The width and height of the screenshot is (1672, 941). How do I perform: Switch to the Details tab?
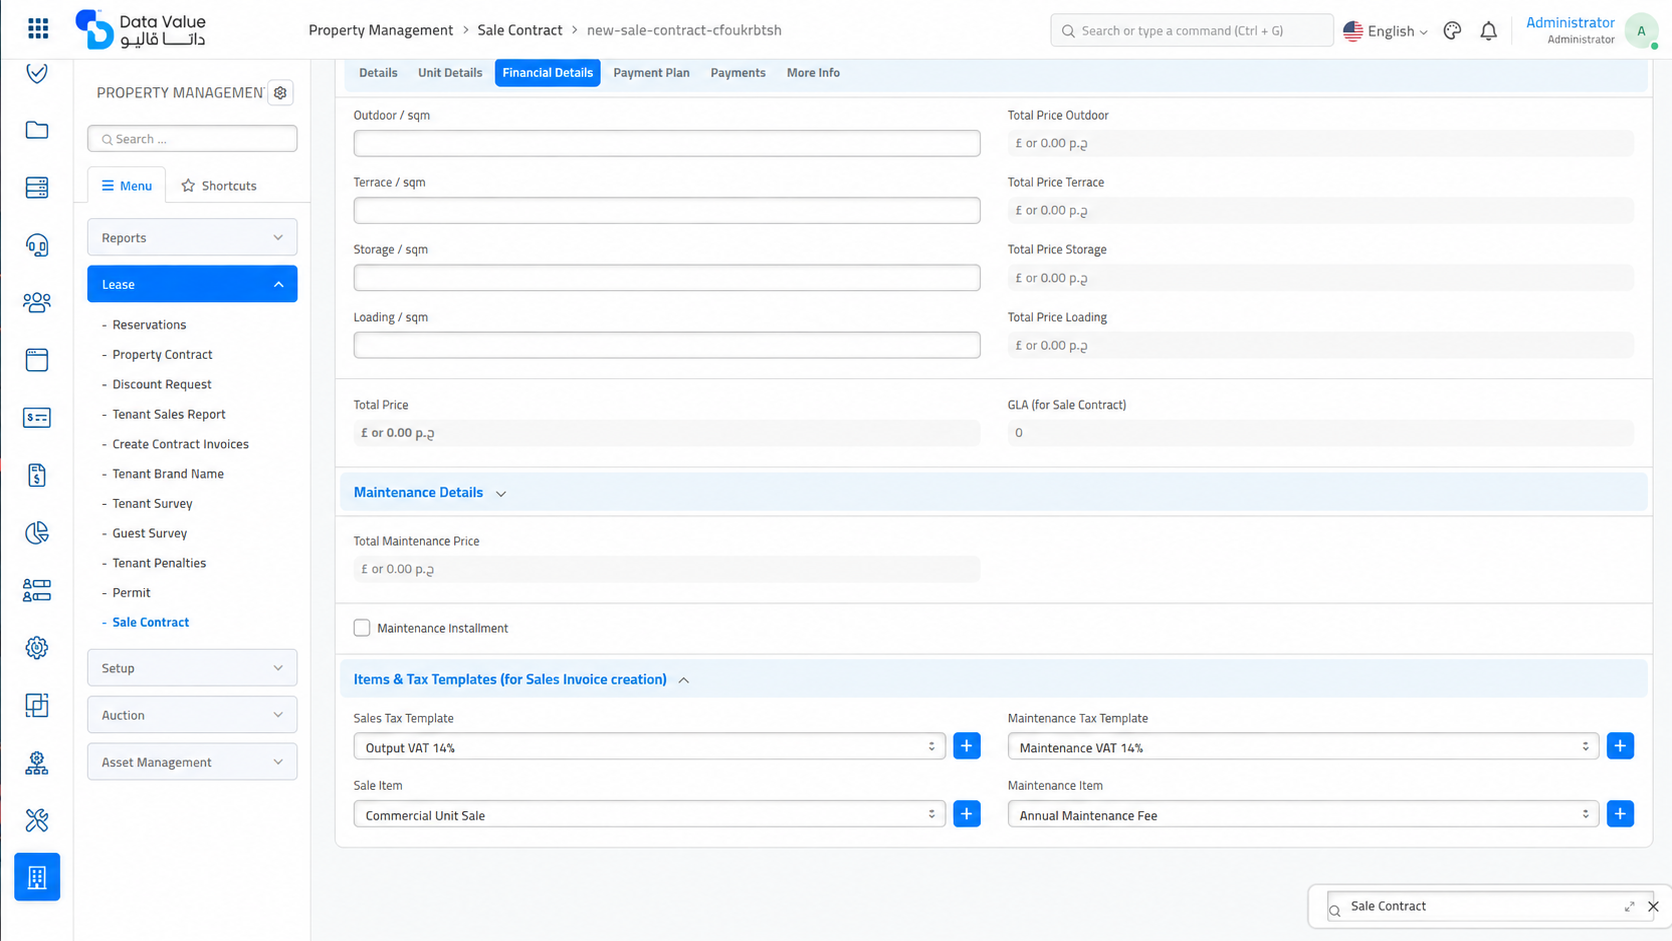(378, 73)
